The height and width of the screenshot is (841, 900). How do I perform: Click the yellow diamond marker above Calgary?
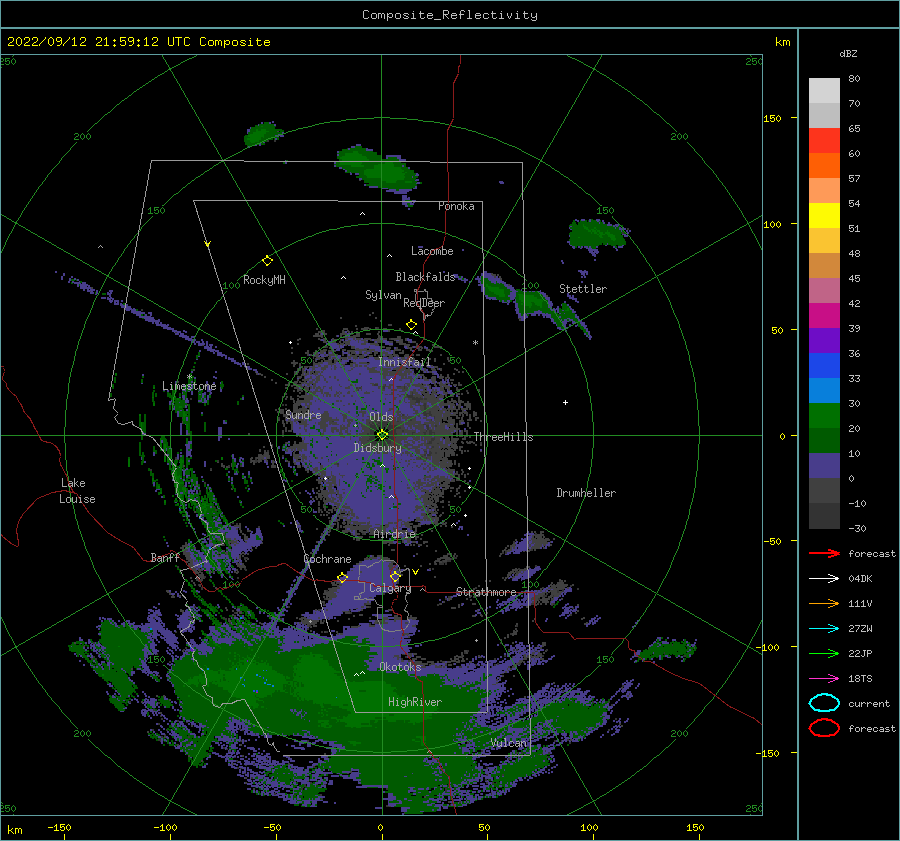[395, 576]
